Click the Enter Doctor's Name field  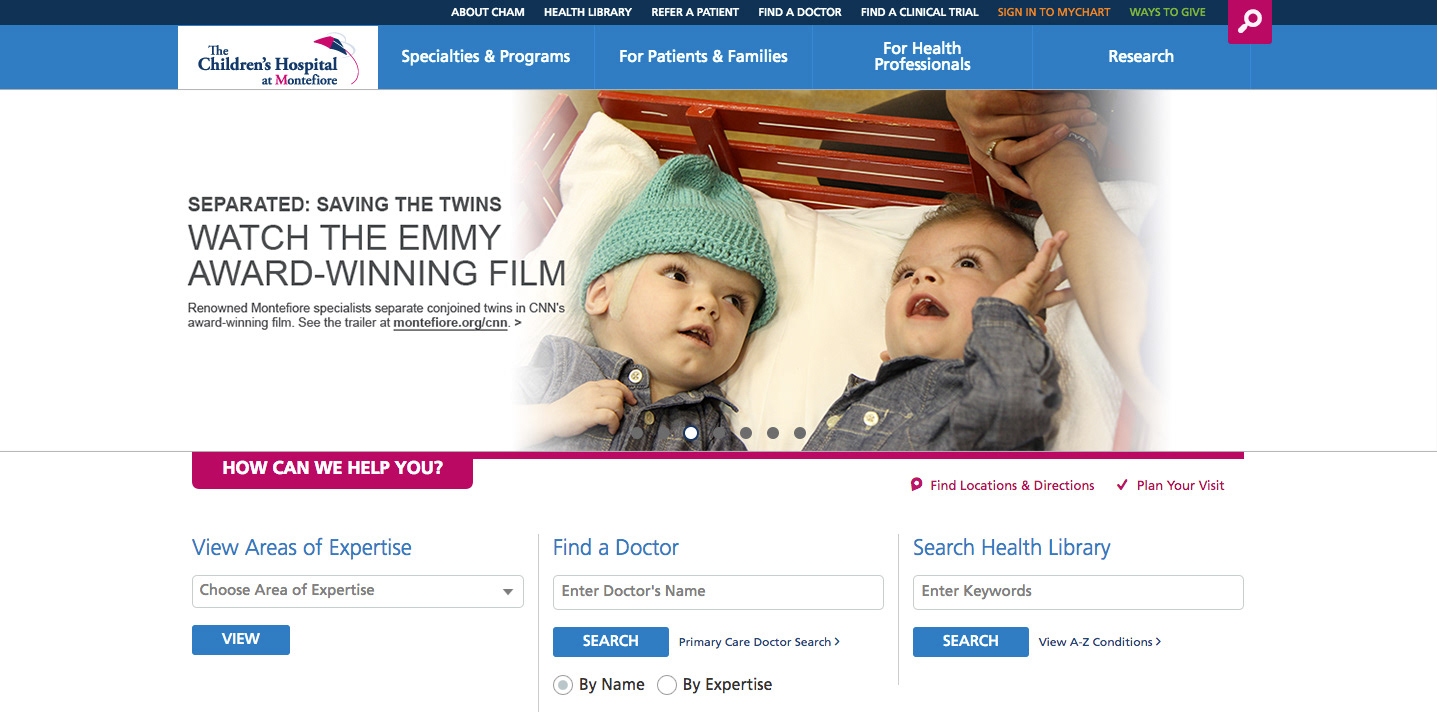tap(718, 592)
